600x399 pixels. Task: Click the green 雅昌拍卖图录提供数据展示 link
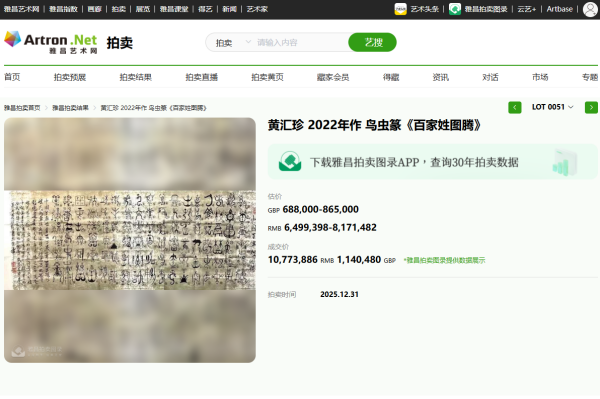click(x=444, y=261)
